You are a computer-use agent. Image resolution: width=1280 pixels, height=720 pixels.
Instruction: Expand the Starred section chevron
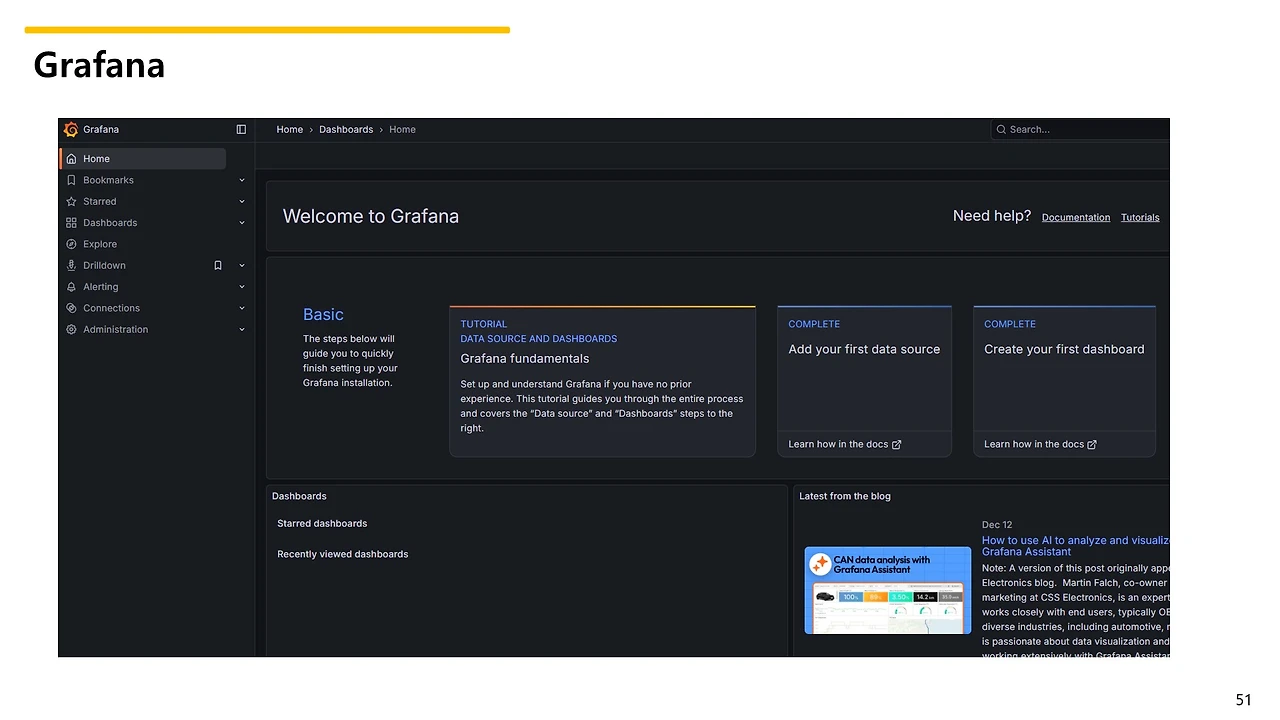242,201
